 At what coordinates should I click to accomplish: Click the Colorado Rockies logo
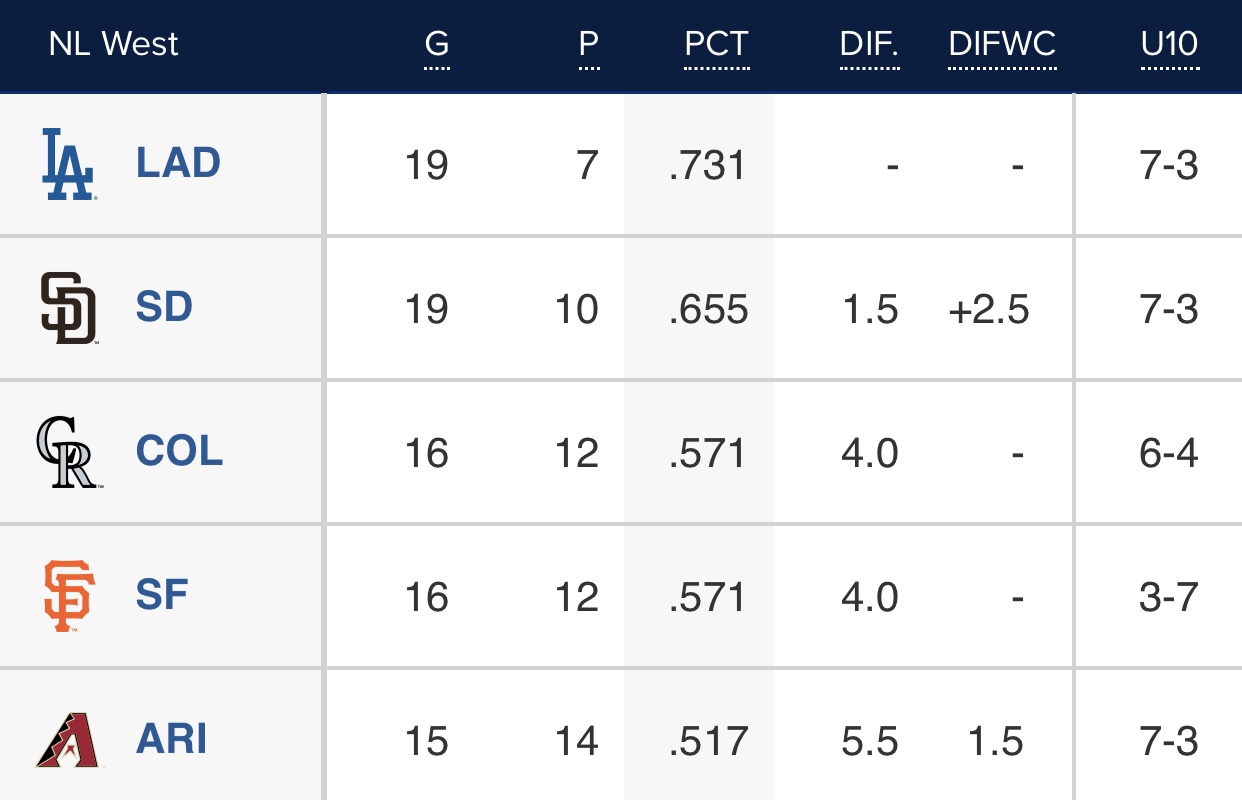click(x=68, y=453)
